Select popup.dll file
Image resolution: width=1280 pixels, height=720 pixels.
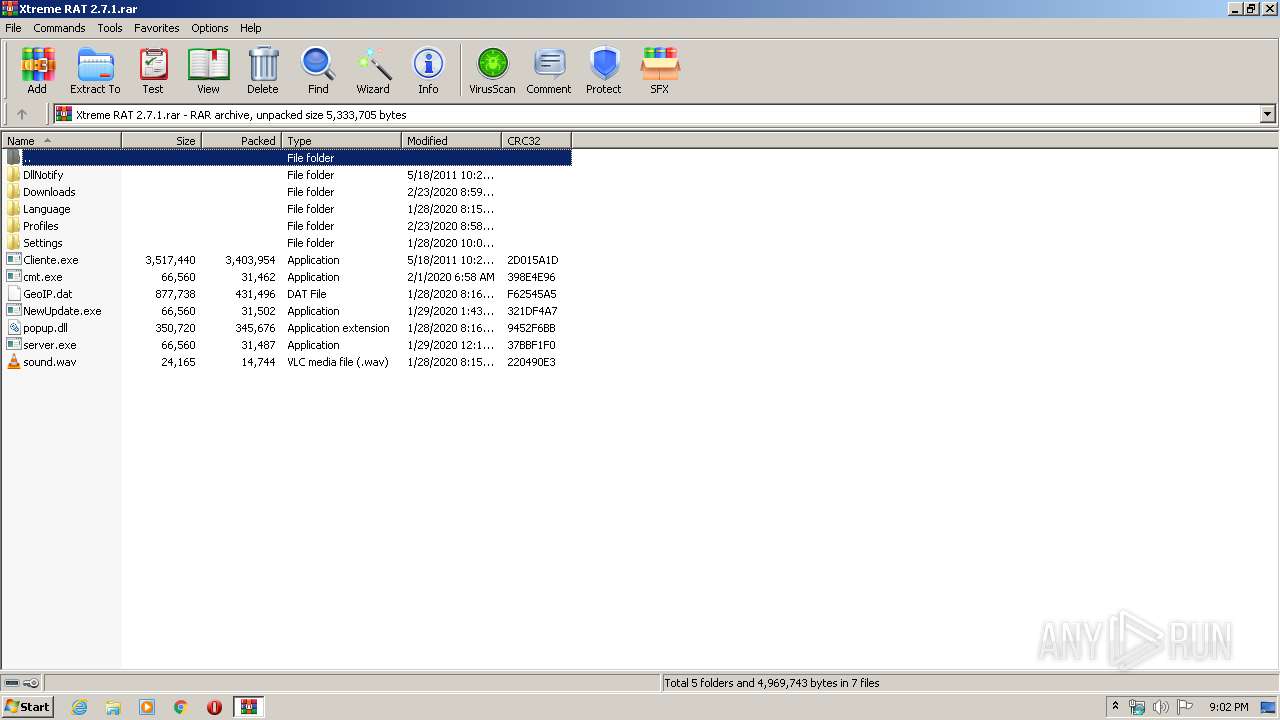tap(45, 328)
